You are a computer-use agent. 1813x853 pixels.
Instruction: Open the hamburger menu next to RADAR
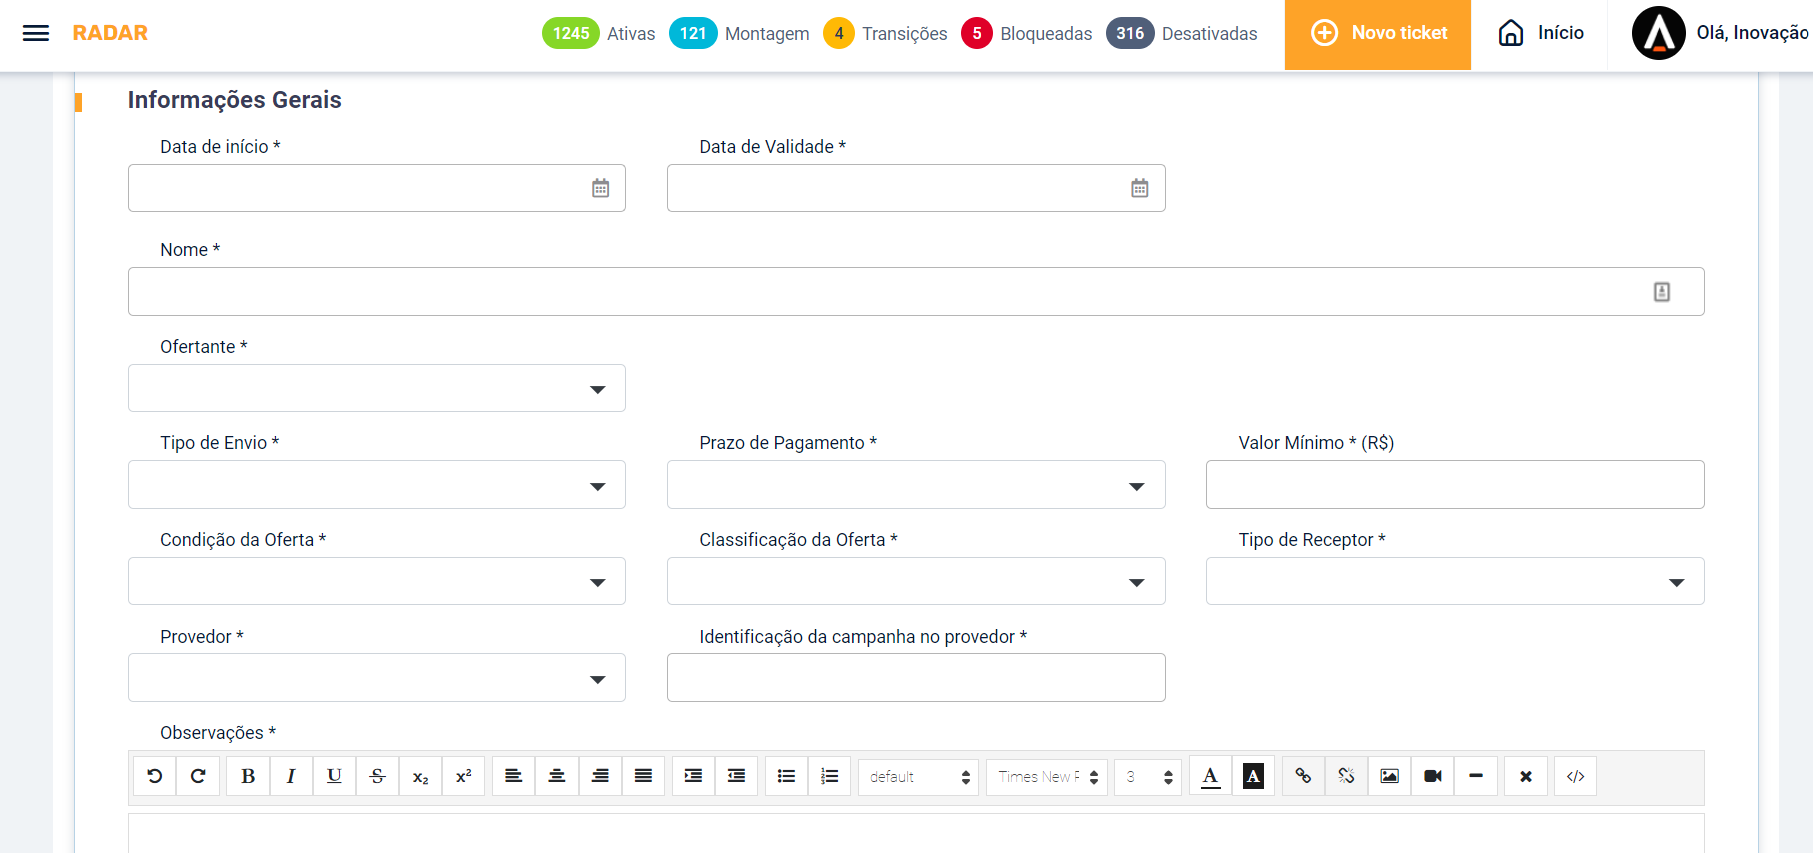pyautogui.click(x=36, y=33)
